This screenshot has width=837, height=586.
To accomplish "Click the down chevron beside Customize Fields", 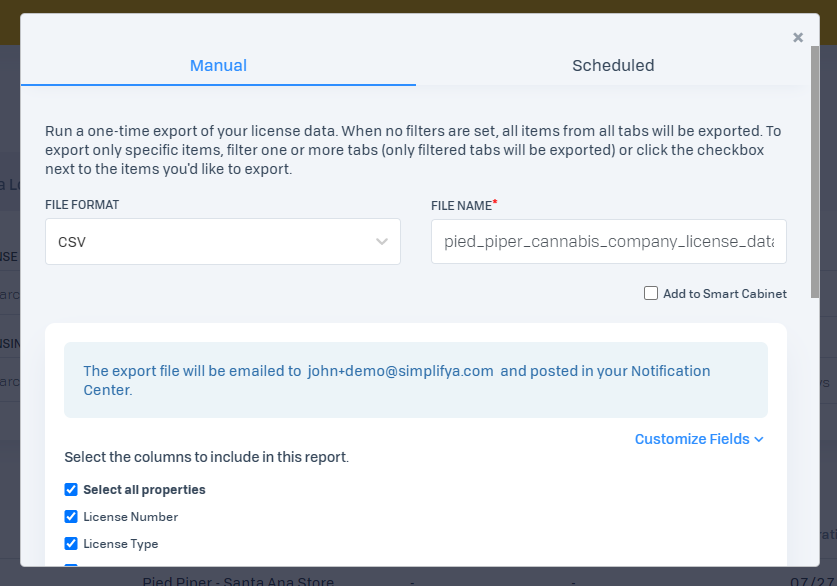I will click(x=759, y=439).
